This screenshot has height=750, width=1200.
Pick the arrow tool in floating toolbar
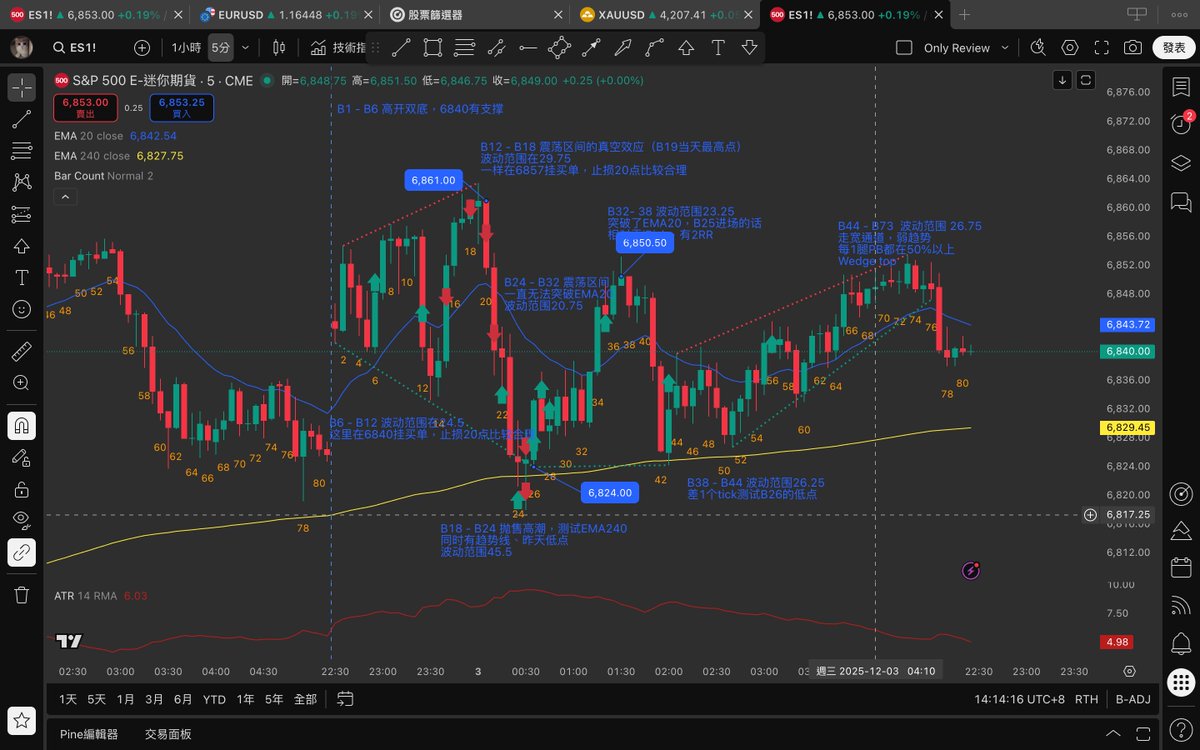[591, 48]
